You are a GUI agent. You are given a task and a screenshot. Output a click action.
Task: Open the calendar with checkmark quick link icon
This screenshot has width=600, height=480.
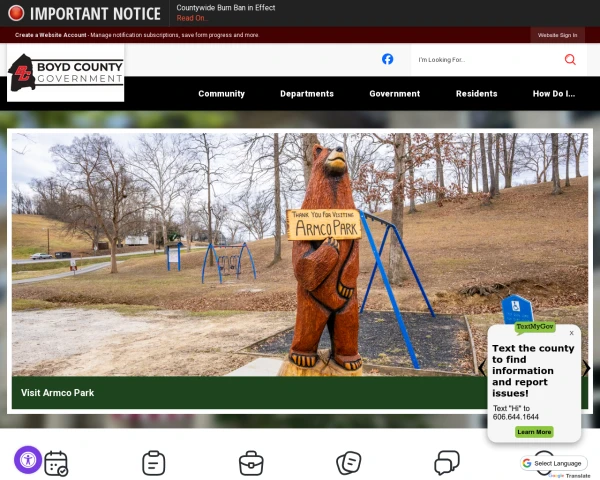[x=56, y=464]
